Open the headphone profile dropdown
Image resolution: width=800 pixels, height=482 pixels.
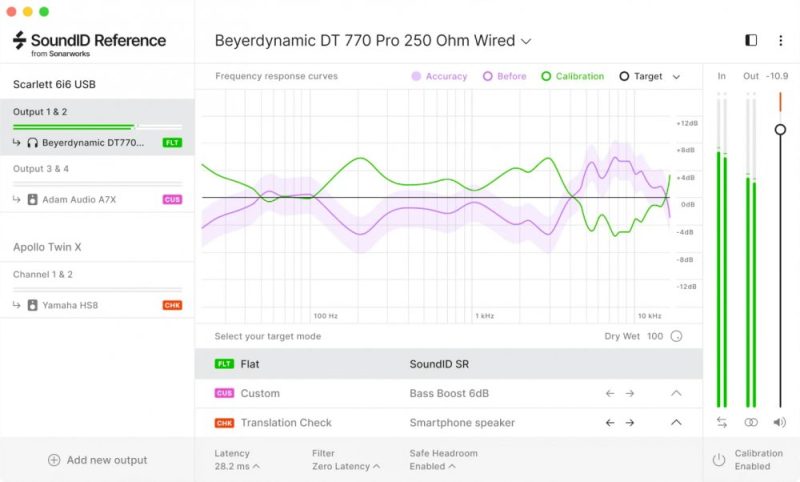coord(373,41)
